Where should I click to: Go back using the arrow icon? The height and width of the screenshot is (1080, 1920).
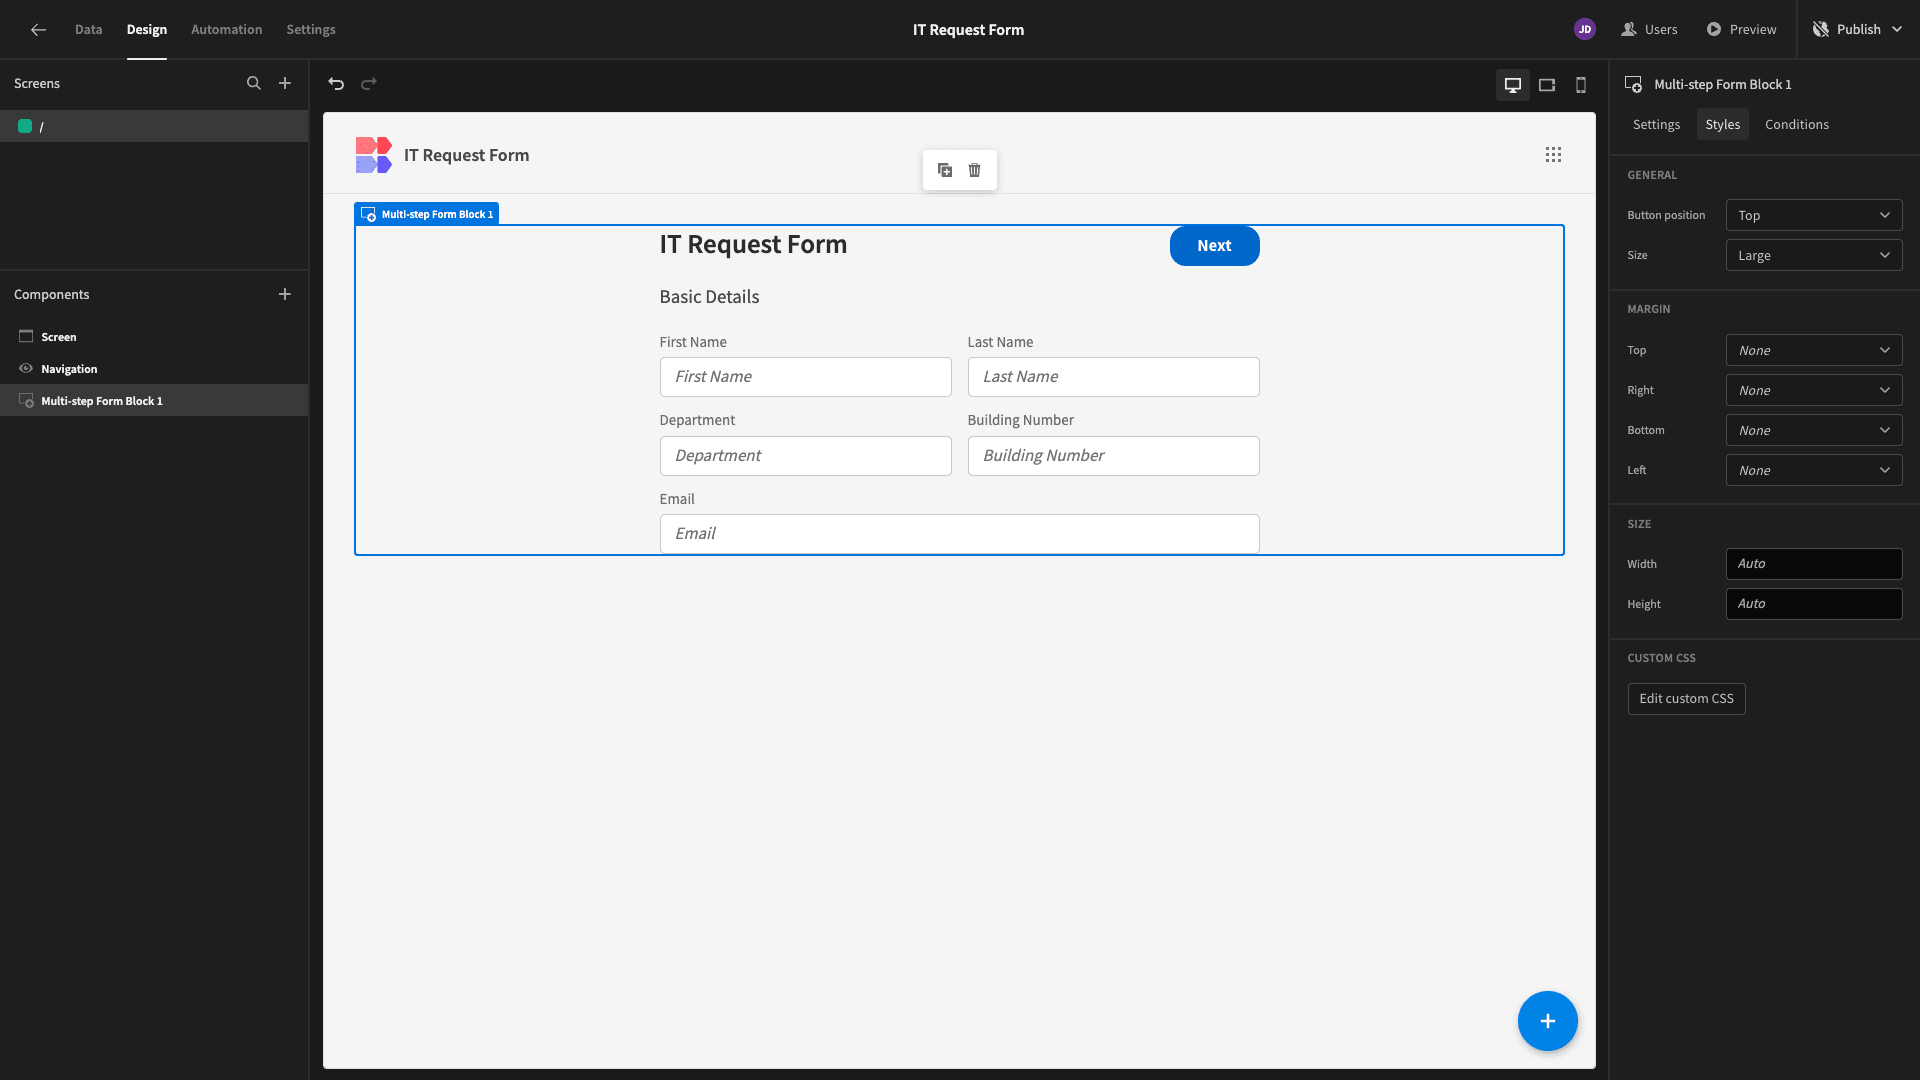[x=38, y=30]
